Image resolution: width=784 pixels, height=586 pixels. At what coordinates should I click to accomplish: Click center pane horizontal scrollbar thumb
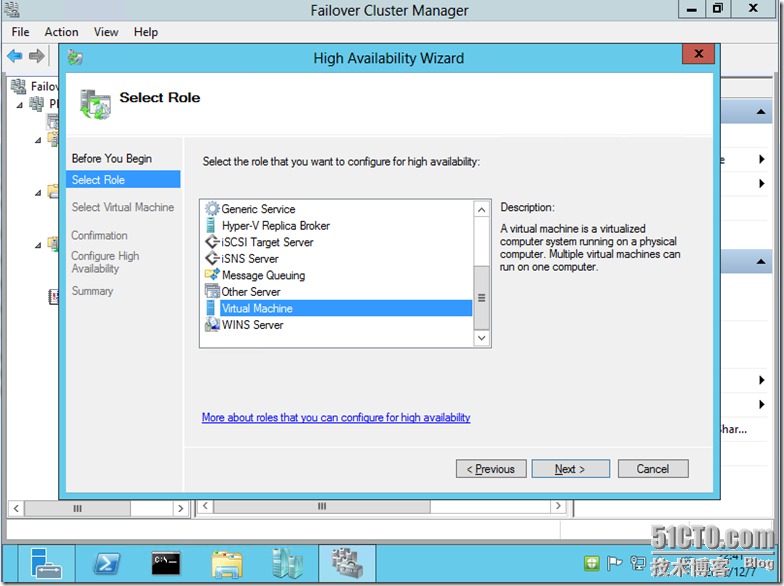[322, 506]
